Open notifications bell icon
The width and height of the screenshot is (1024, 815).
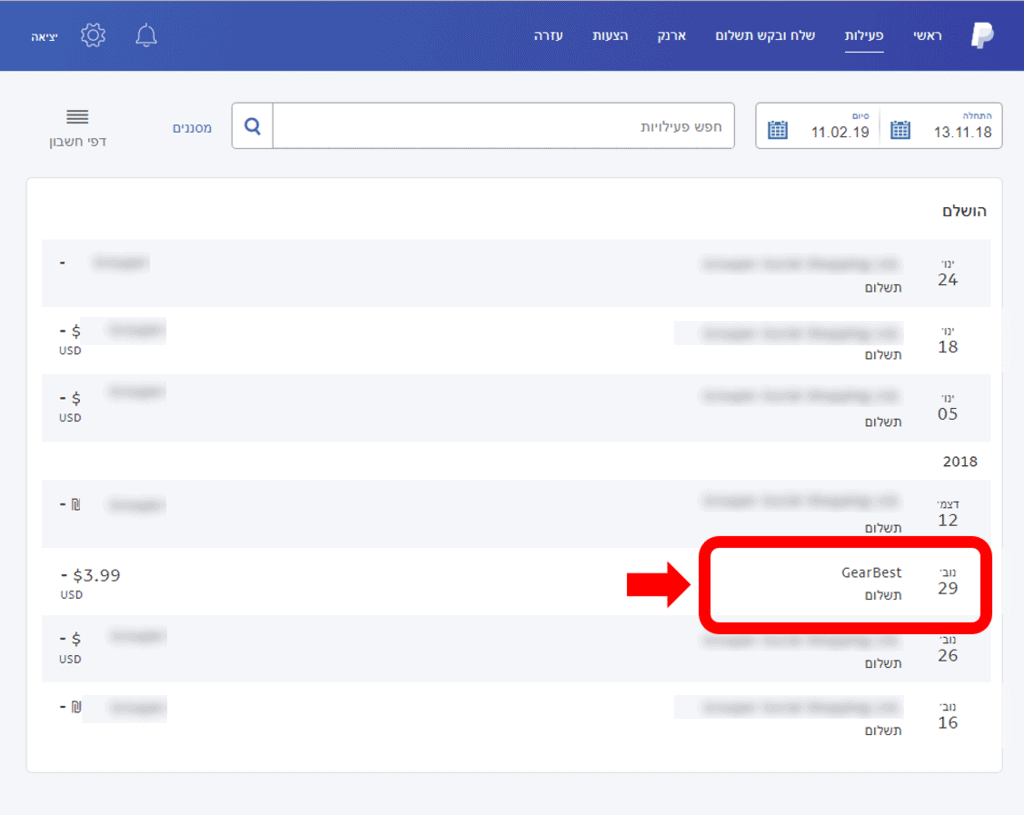[146, 36]
